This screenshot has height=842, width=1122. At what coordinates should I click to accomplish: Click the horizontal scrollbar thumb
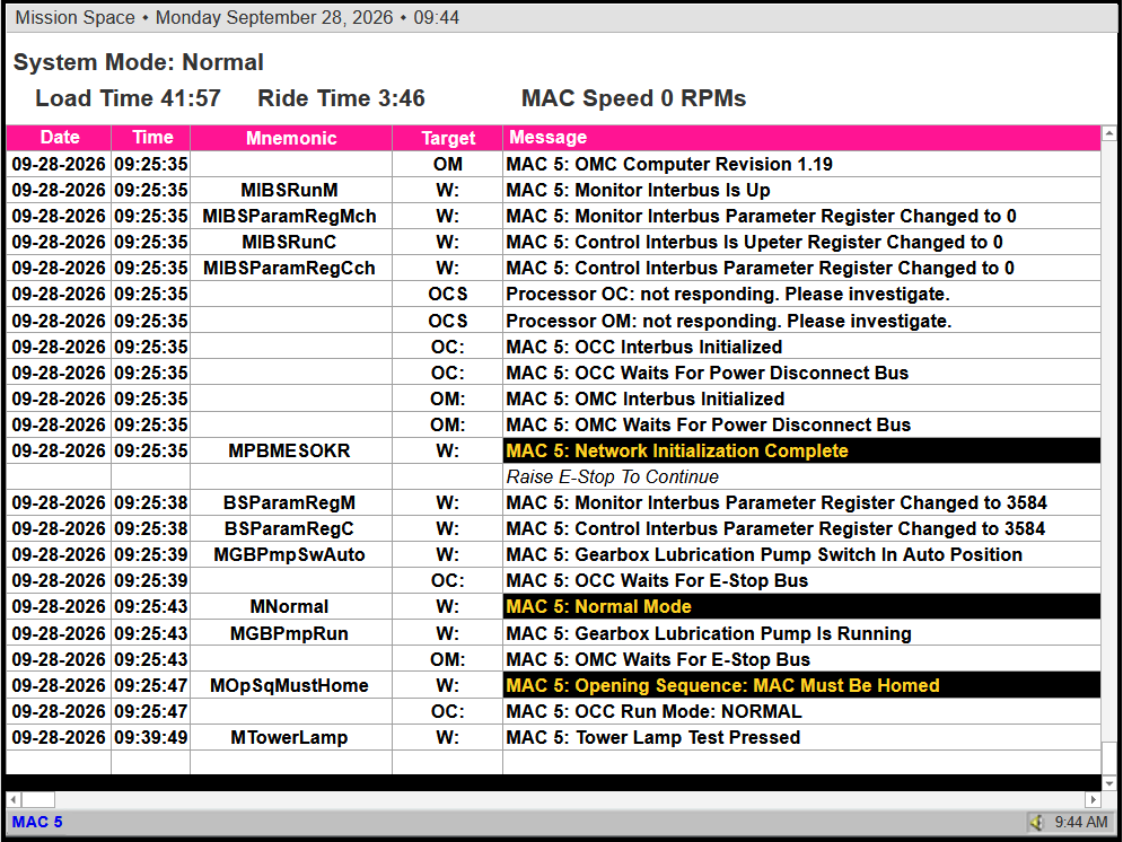[38, 799]
